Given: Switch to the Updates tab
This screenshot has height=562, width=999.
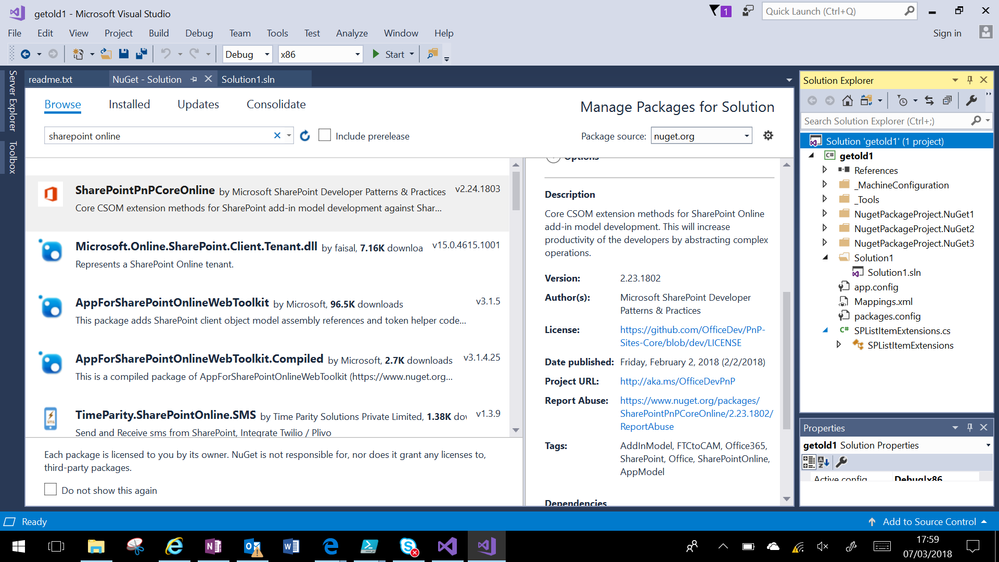Looking at the screenshot, I should tap(198, 104).
